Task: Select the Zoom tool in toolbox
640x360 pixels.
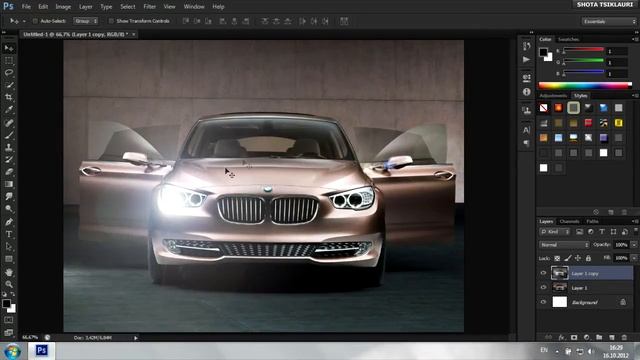Action: tap(9, 284)
